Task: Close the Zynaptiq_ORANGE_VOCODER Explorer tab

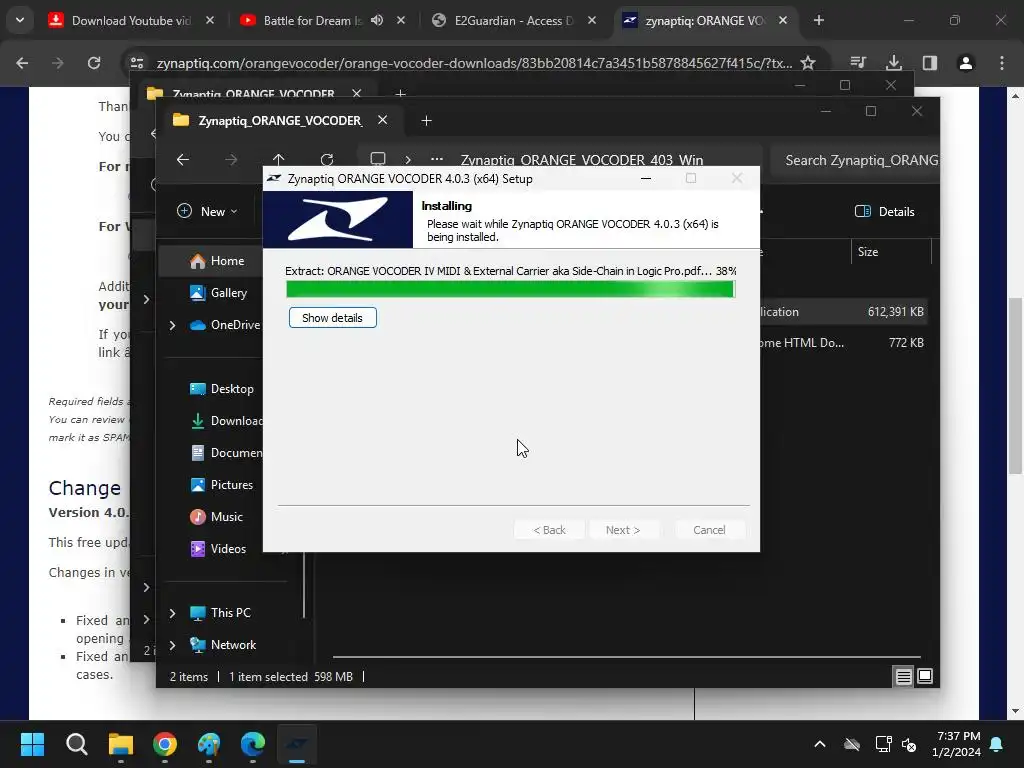Action: pyautogui.click(x=383, y=120)
